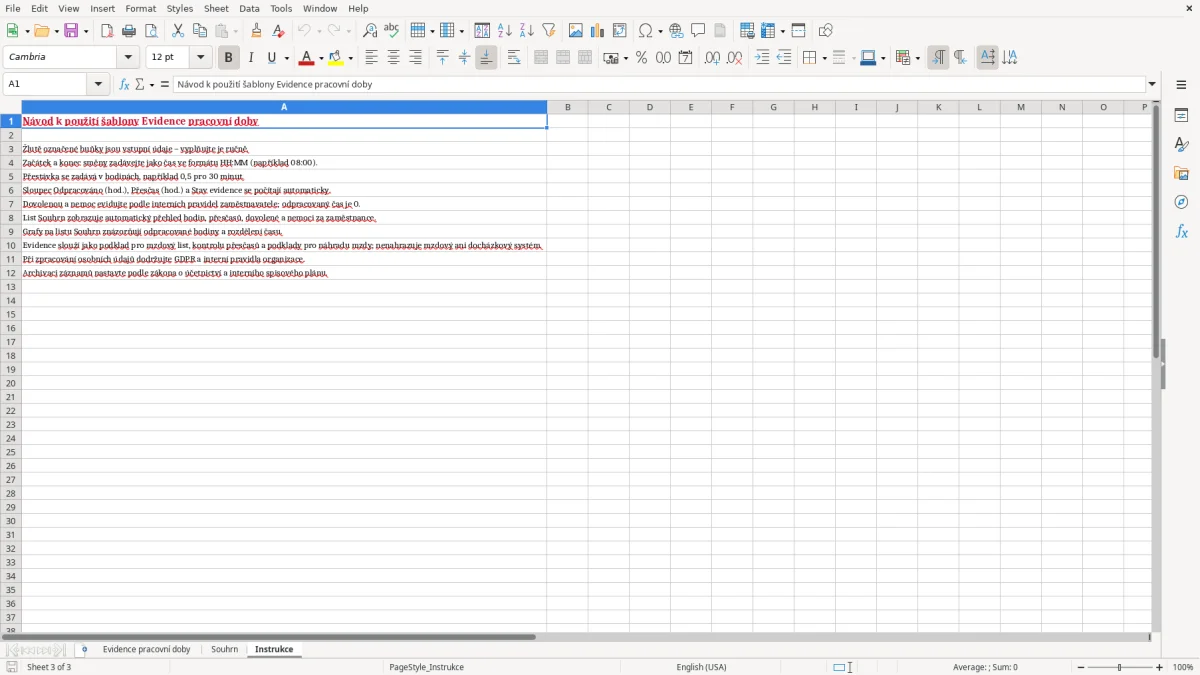Click the 100% zoom level
This screenshot has width=1200, height=675.
pos(1183,667)
